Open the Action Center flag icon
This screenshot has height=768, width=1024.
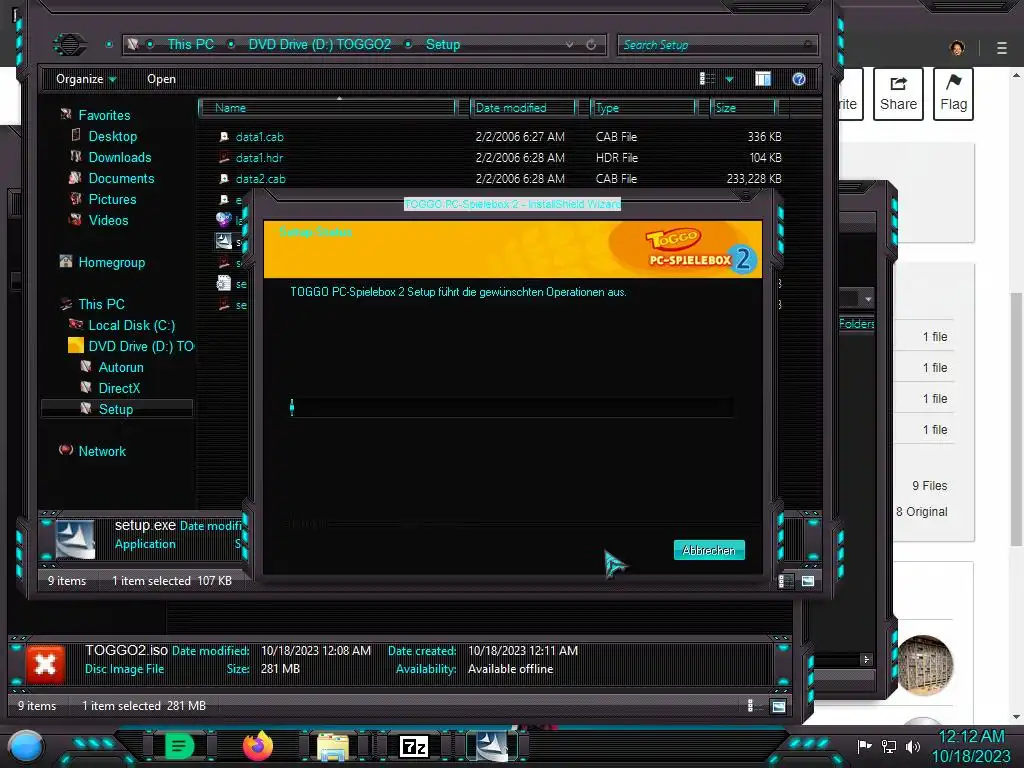pyautogui.click(x=864, y=746)
